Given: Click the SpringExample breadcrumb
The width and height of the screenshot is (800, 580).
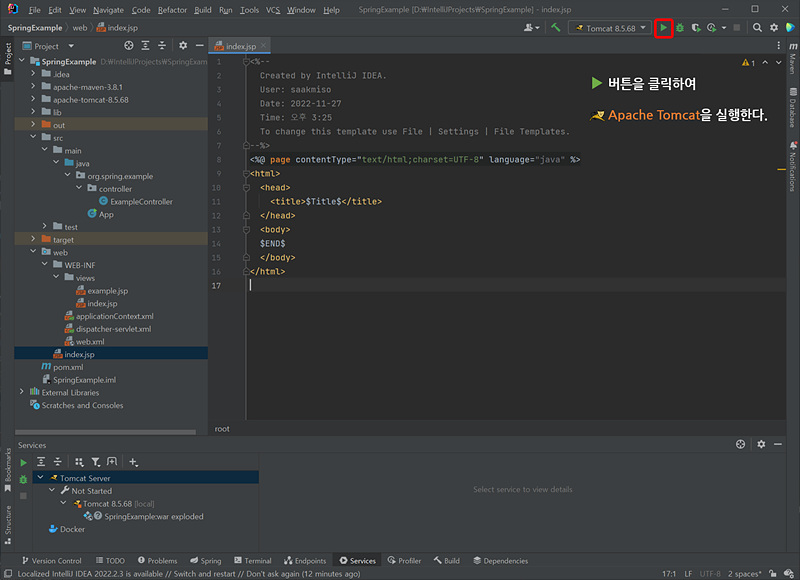Looking at the screenshot, I should pyautogui.click(x=35, y=28).
